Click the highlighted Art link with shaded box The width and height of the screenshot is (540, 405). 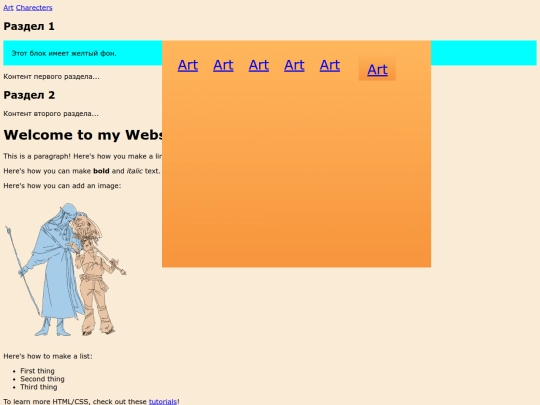(377, 70)
